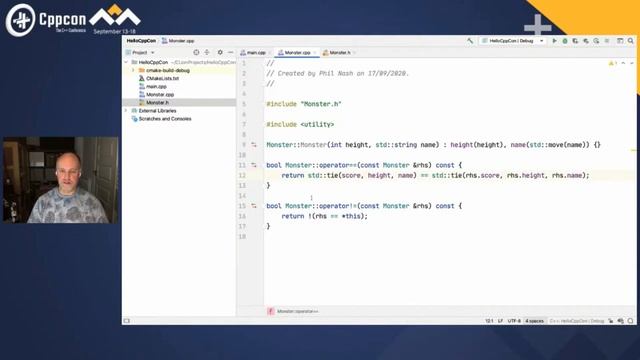The image size is (640, 360).
Task: Open Project panel gear options
Action: pos(220,52)
